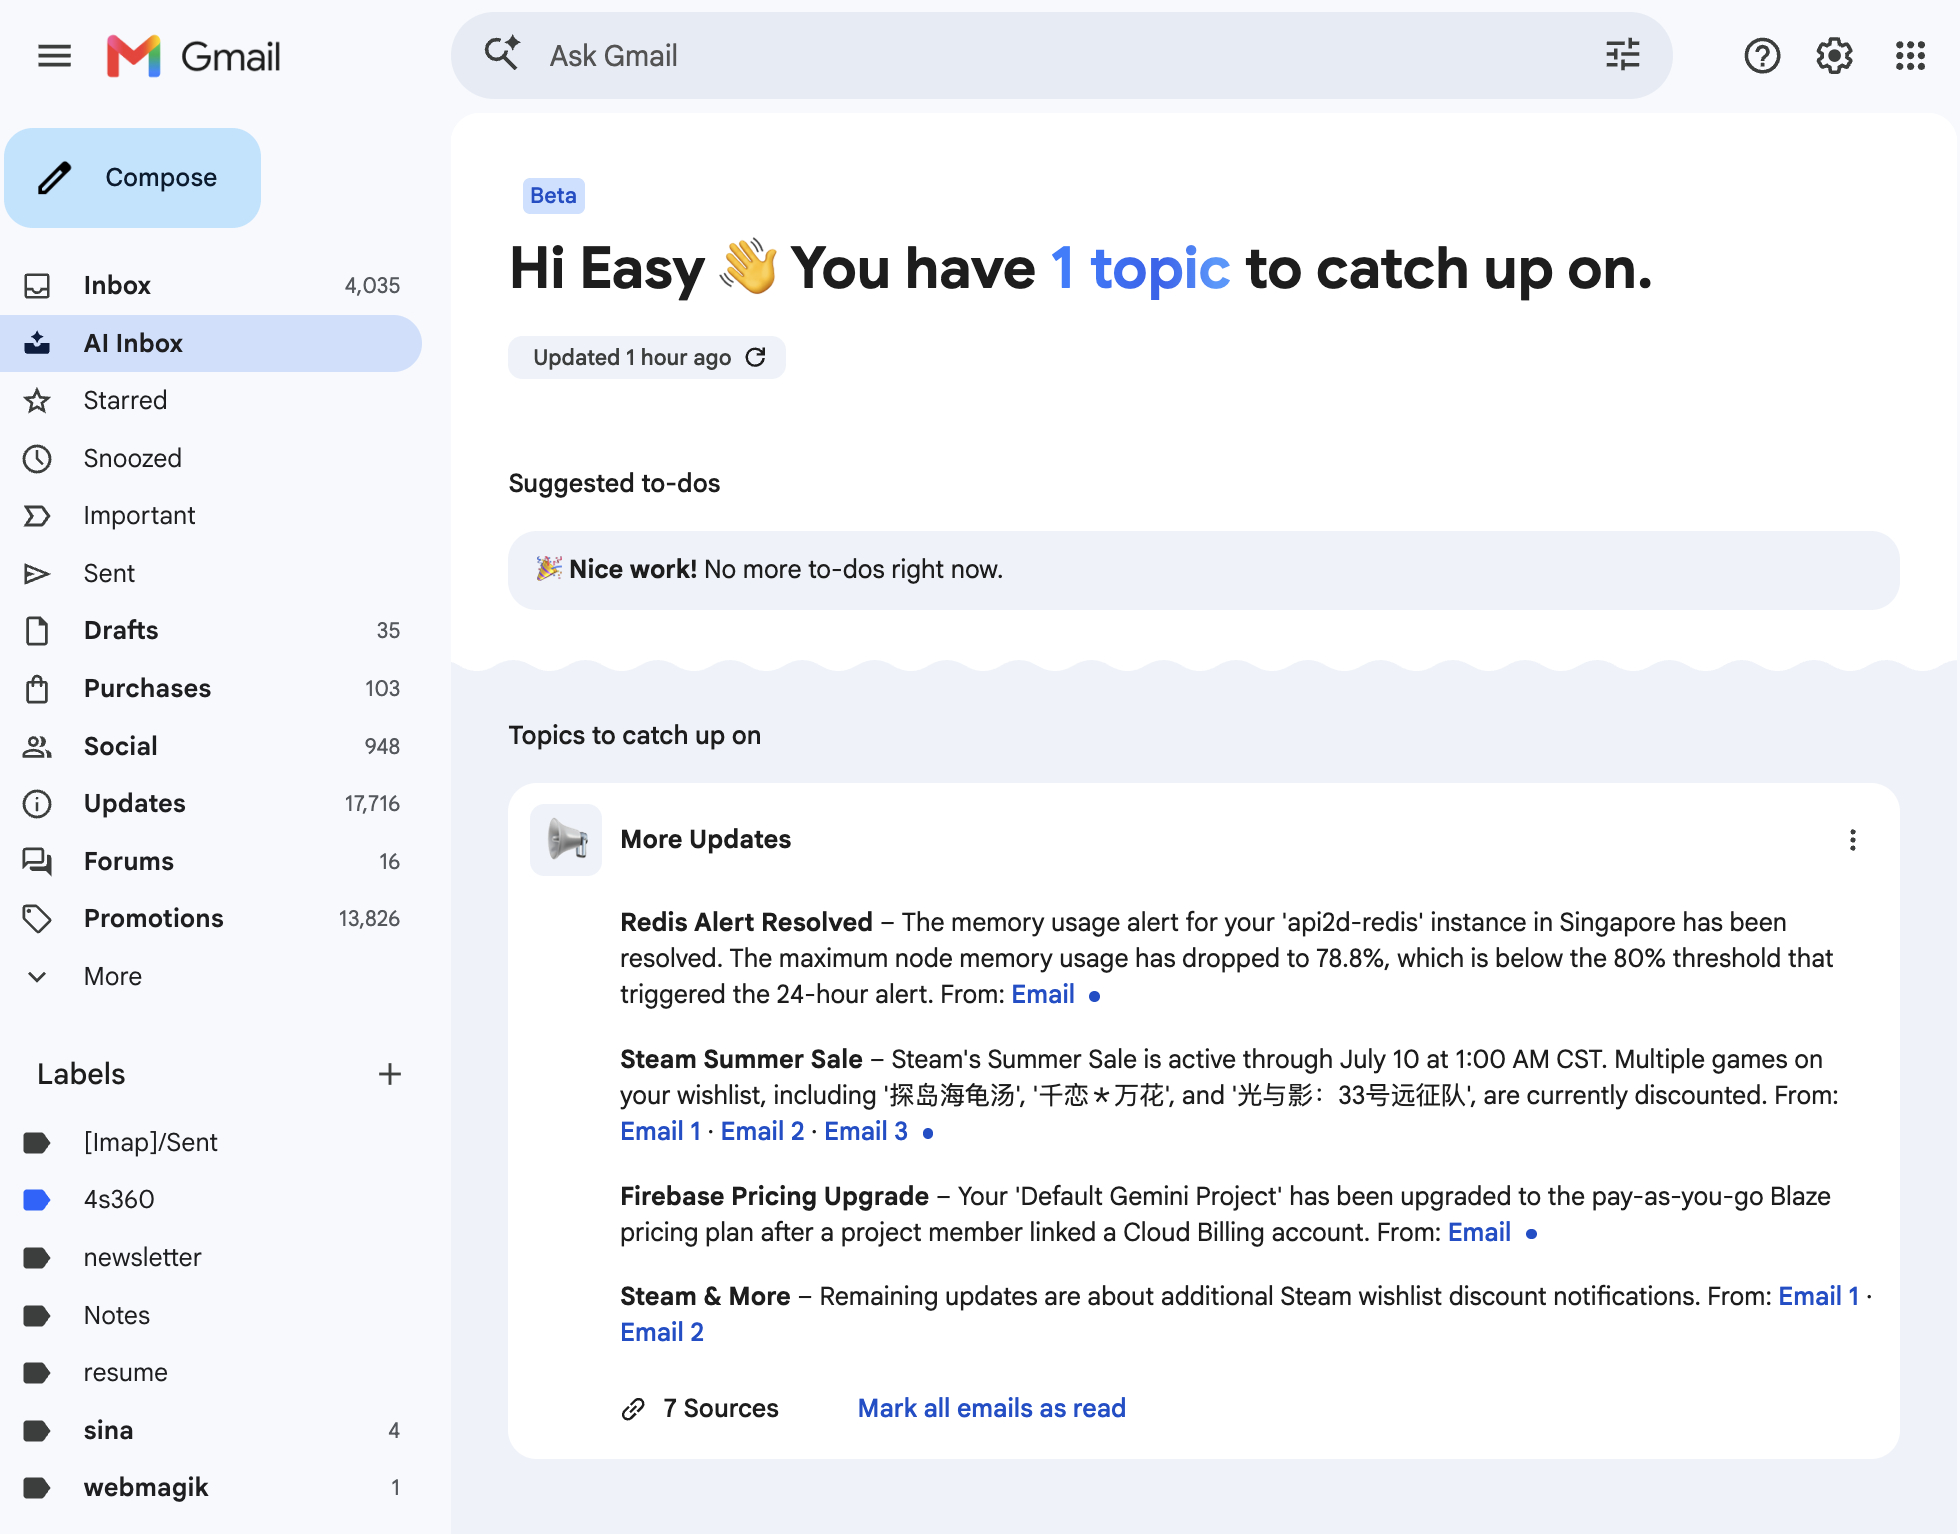
Task: Click Mark all emails as read
Action: [x=992, y=1408]
